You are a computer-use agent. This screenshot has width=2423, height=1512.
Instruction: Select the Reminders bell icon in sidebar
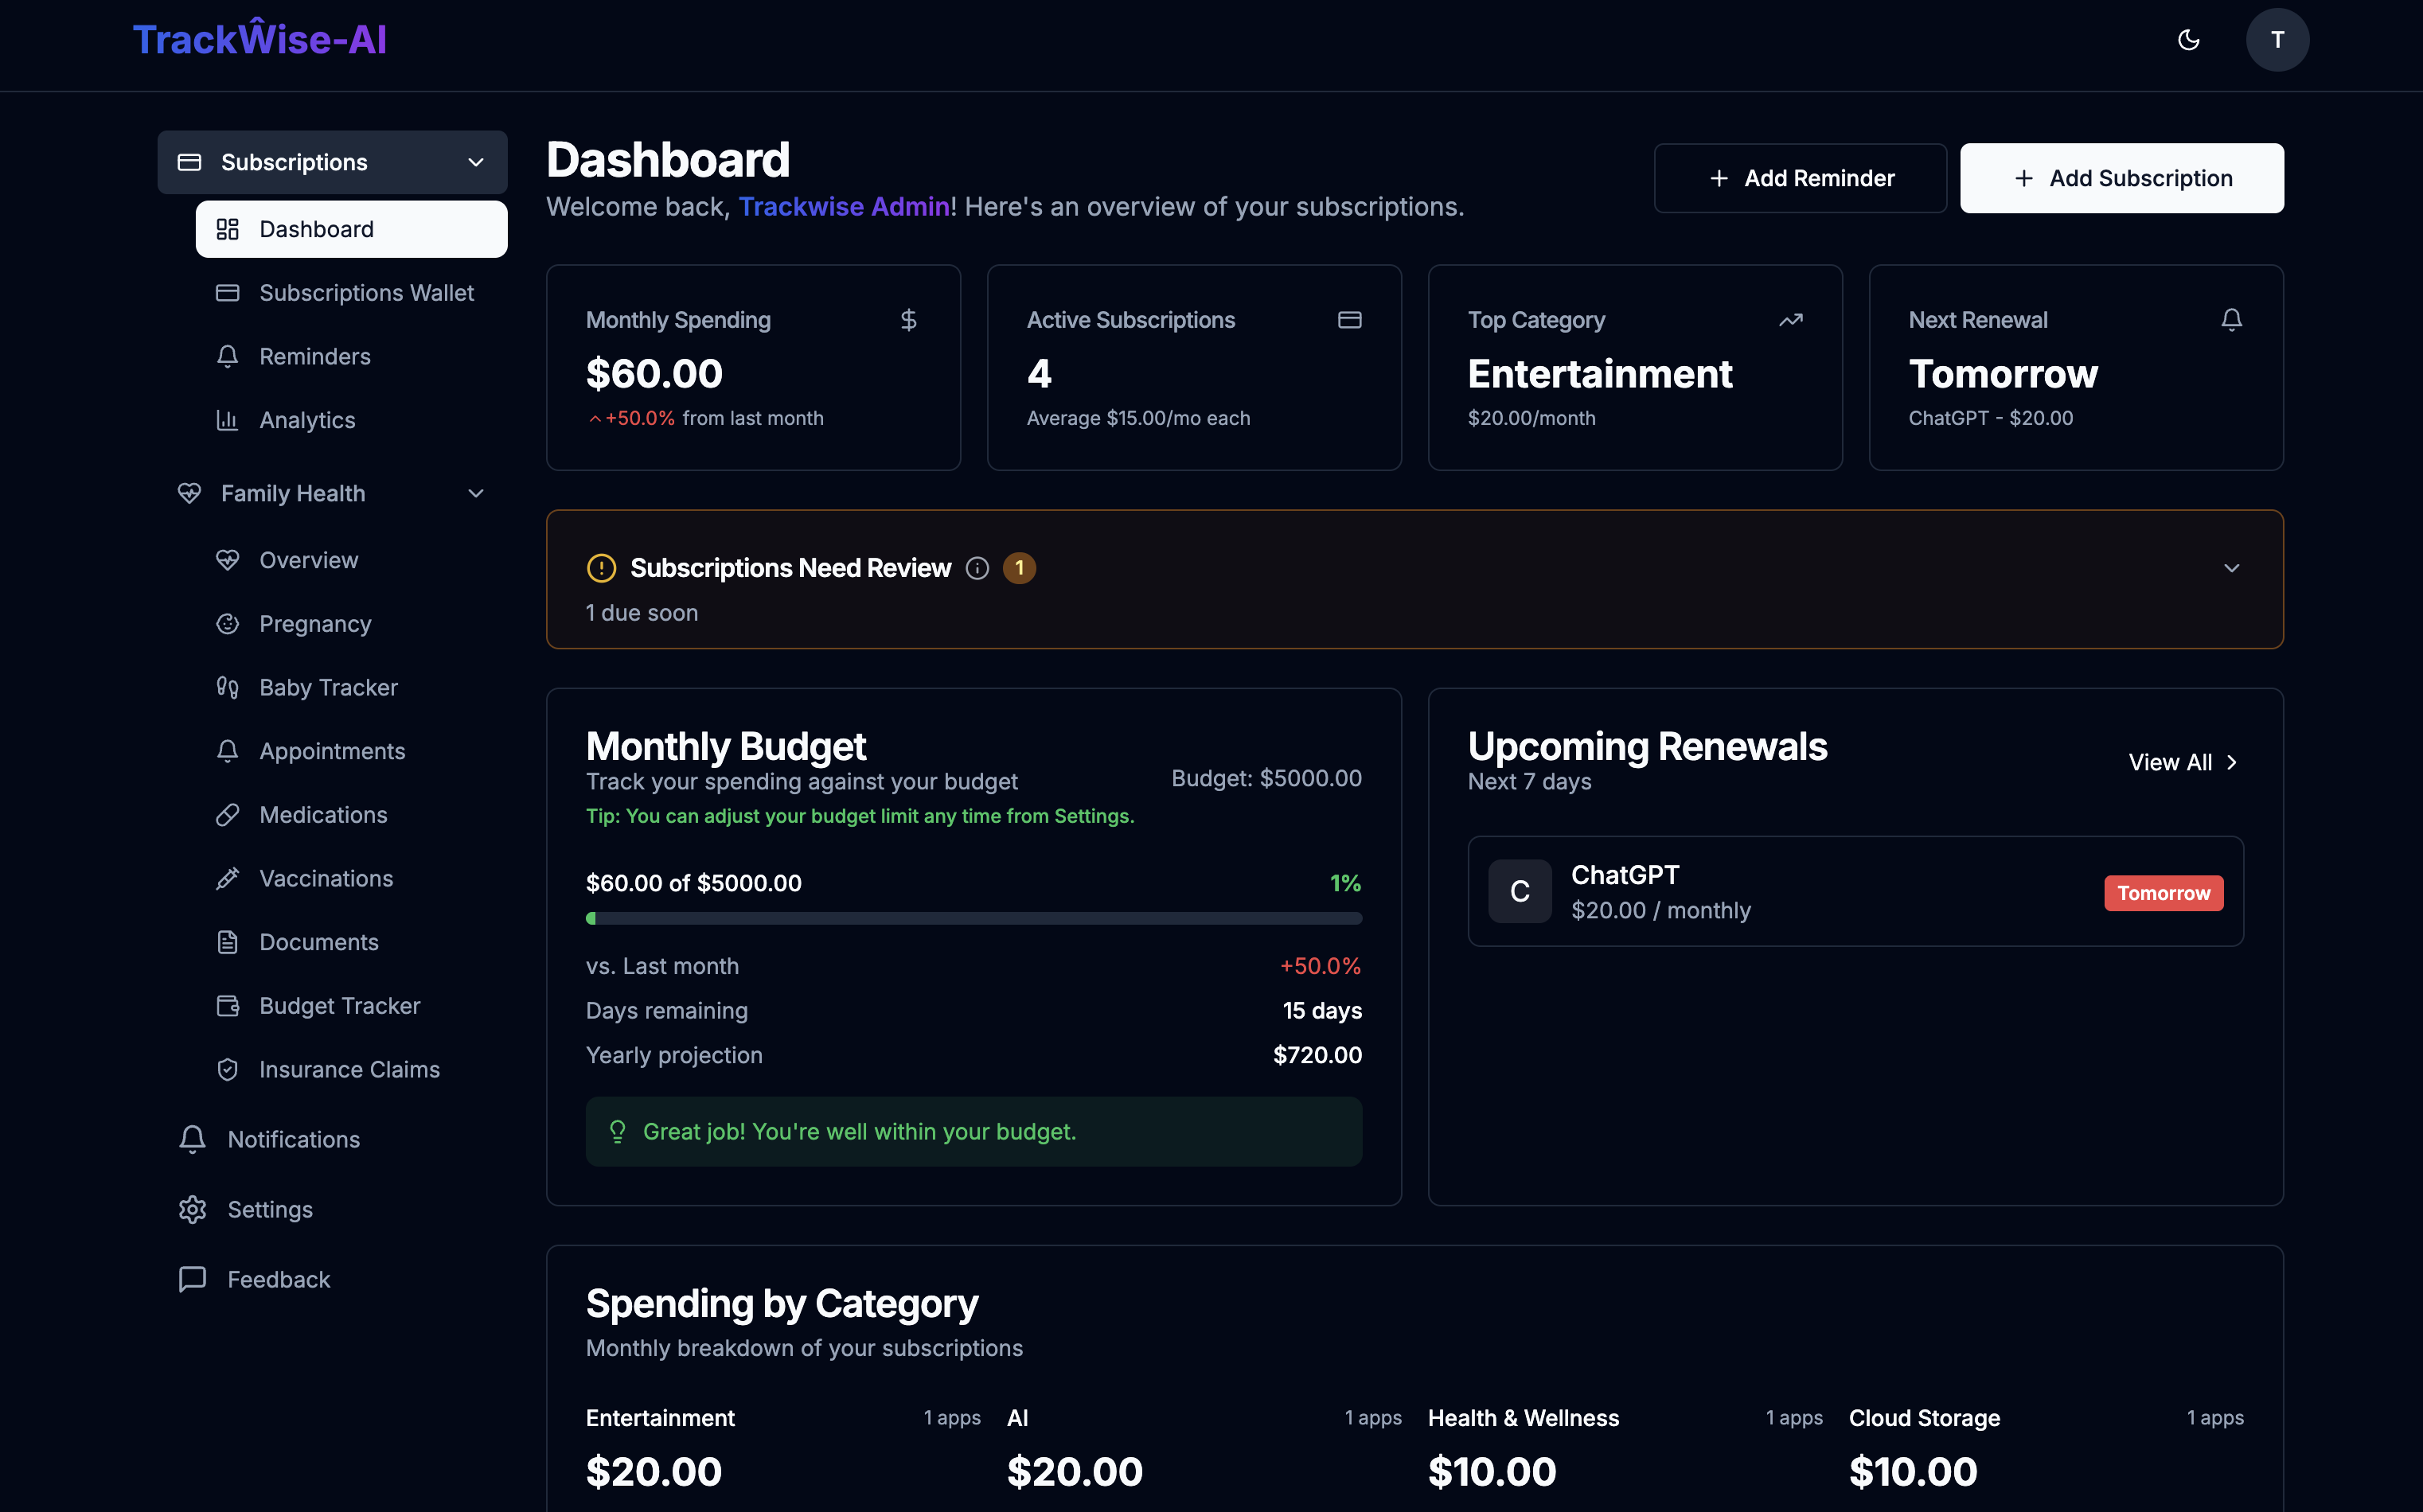[x=228, y=356]
